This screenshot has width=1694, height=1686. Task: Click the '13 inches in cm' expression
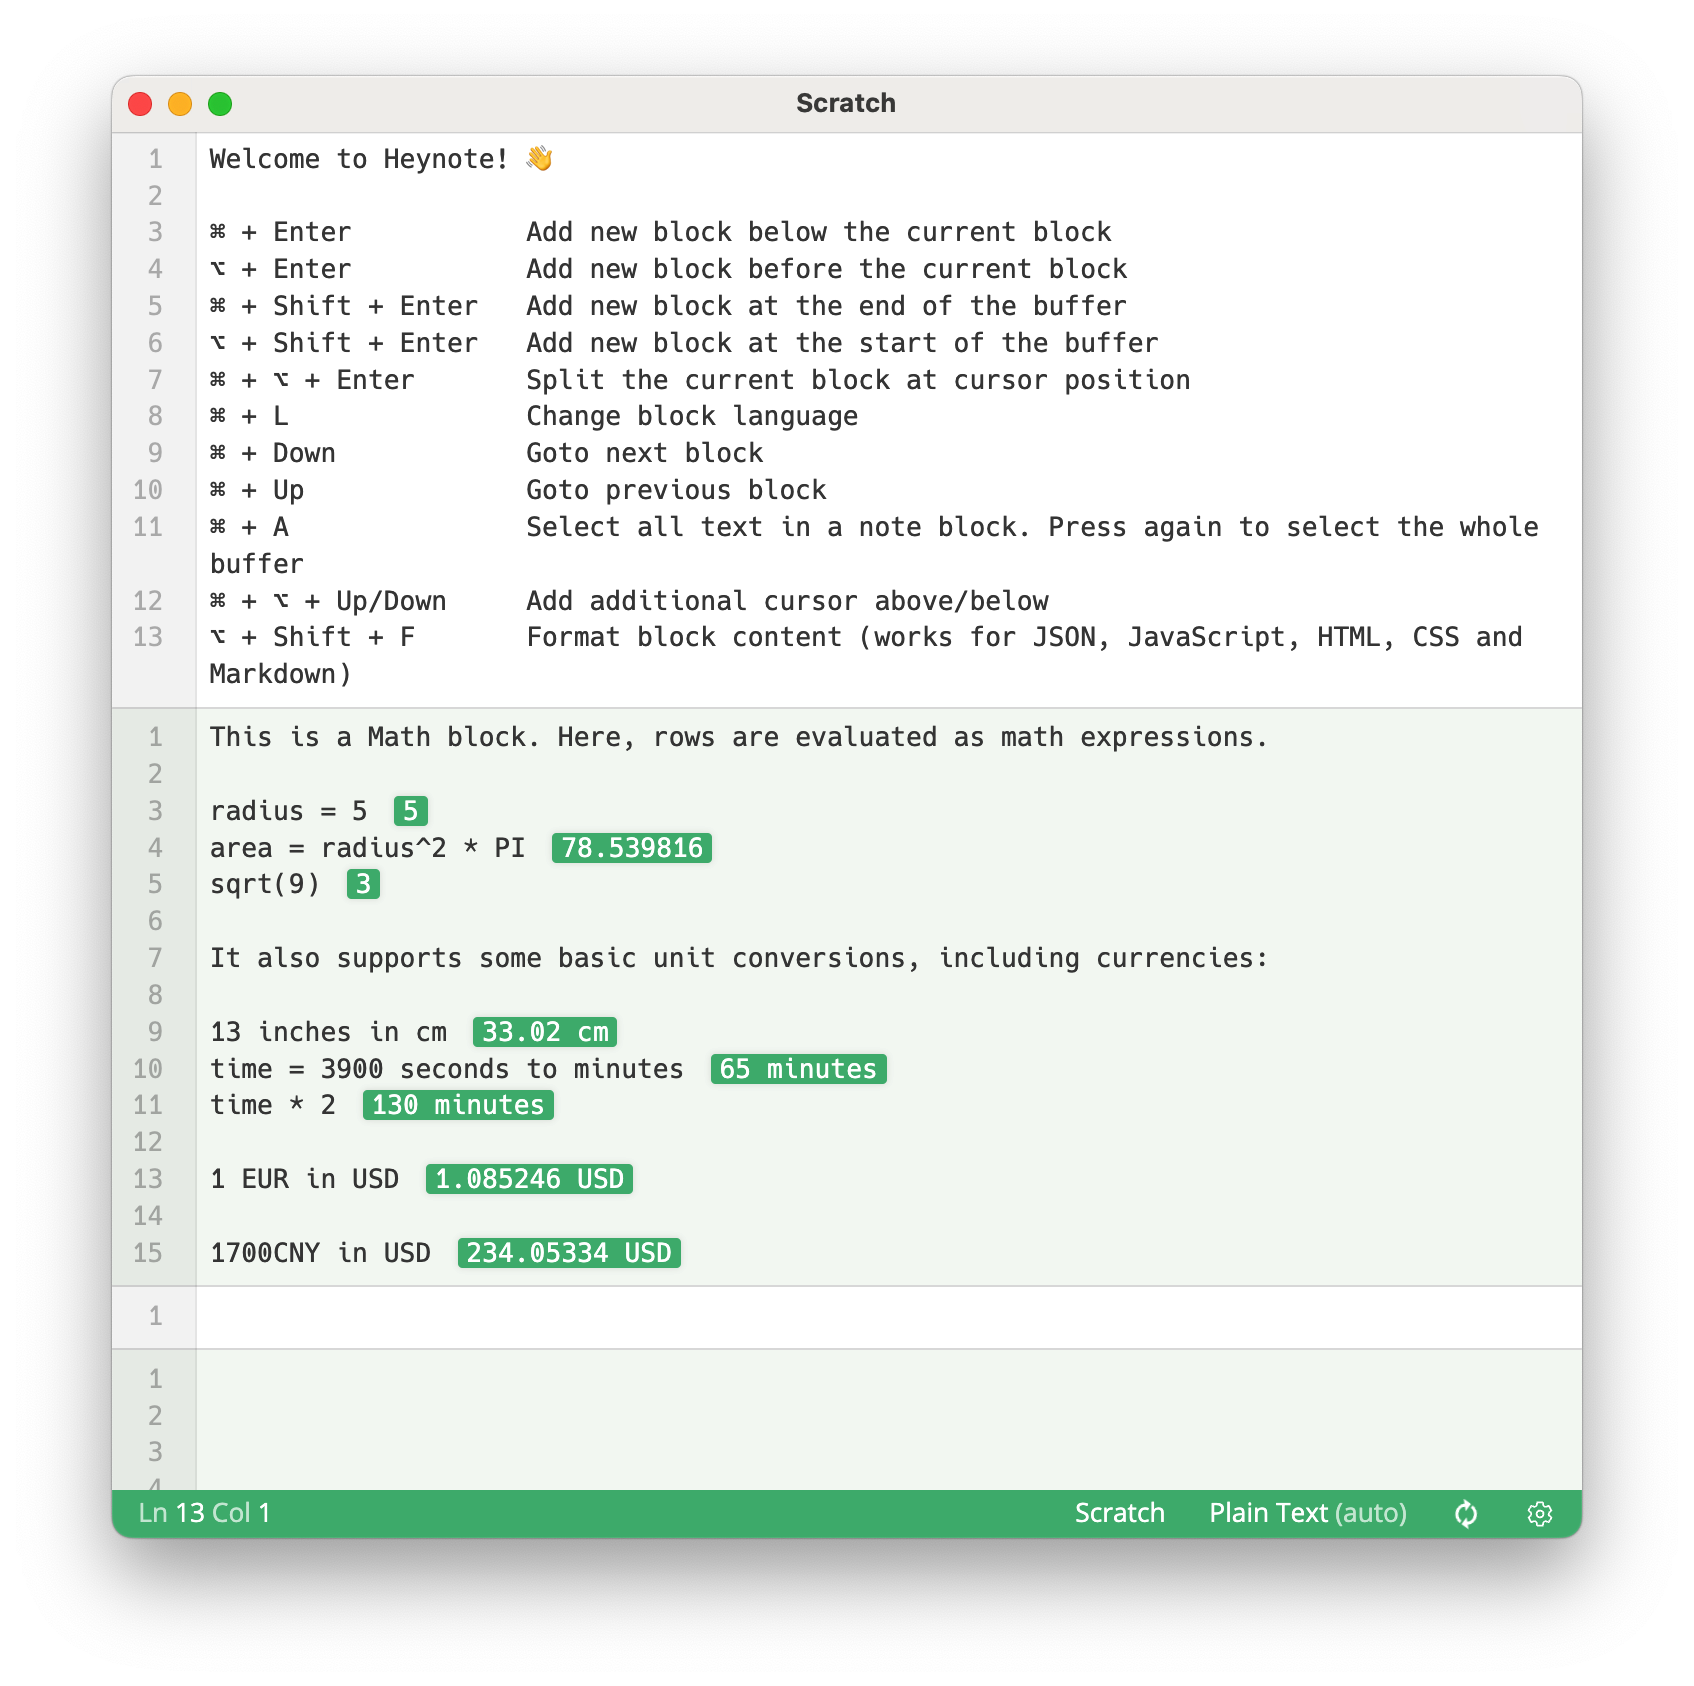[328, 1032]
